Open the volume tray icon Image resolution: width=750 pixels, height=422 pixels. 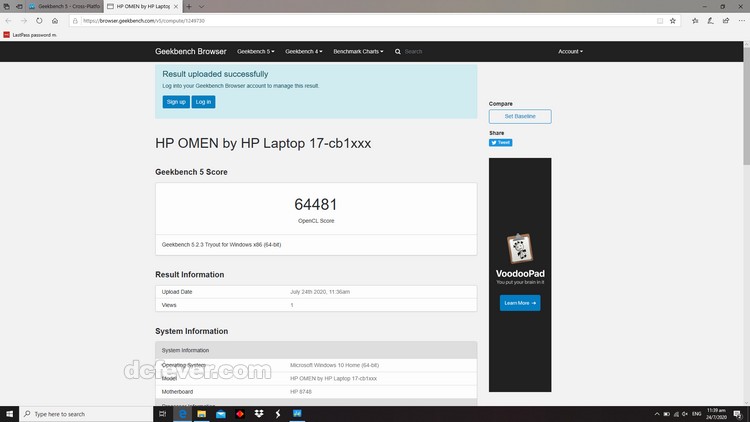pos(685,414)
